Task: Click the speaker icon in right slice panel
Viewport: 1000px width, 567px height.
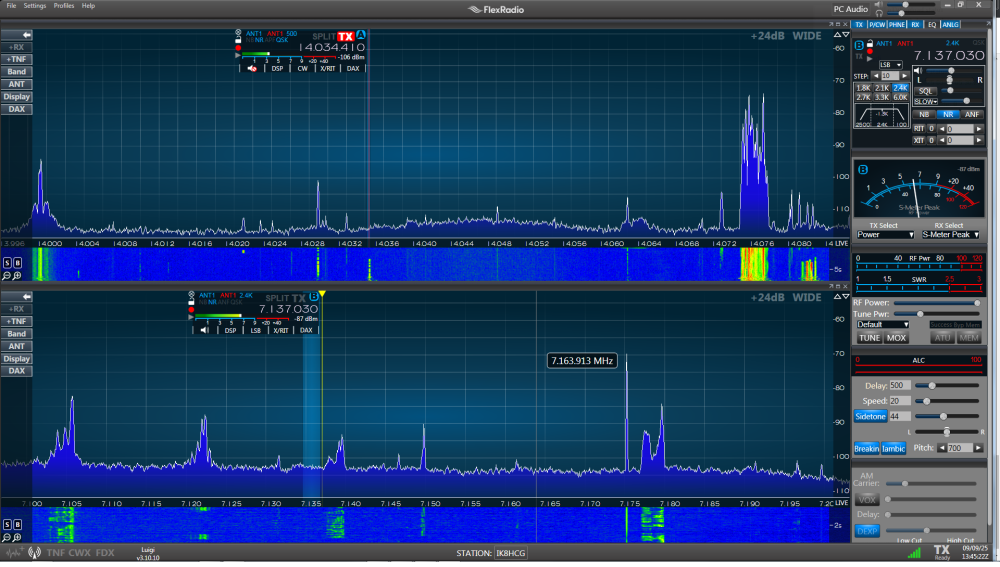Action: [918, 71]
